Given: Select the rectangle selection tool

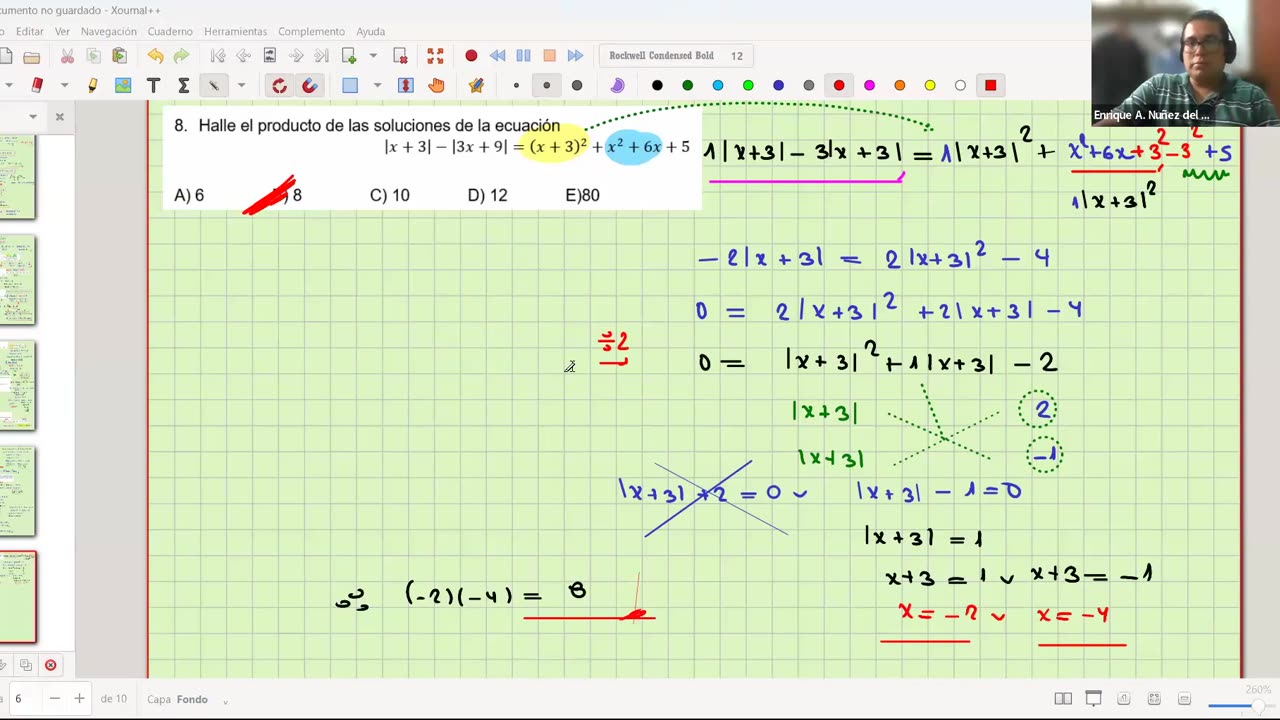Looking at the screenshot, I should coord(350,86).
